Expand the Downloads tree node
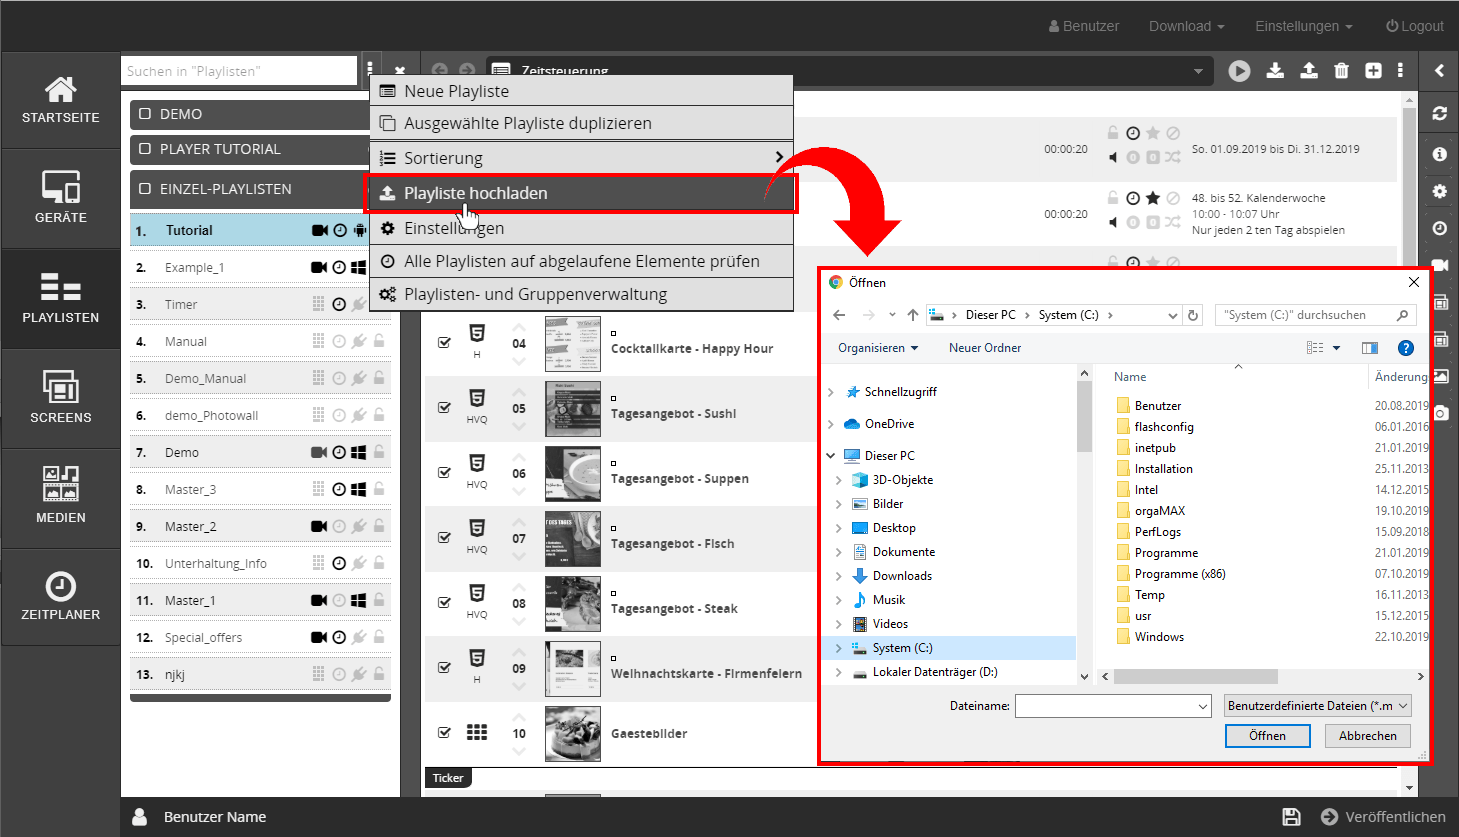The image size is (1459, 837). point(838,576)
